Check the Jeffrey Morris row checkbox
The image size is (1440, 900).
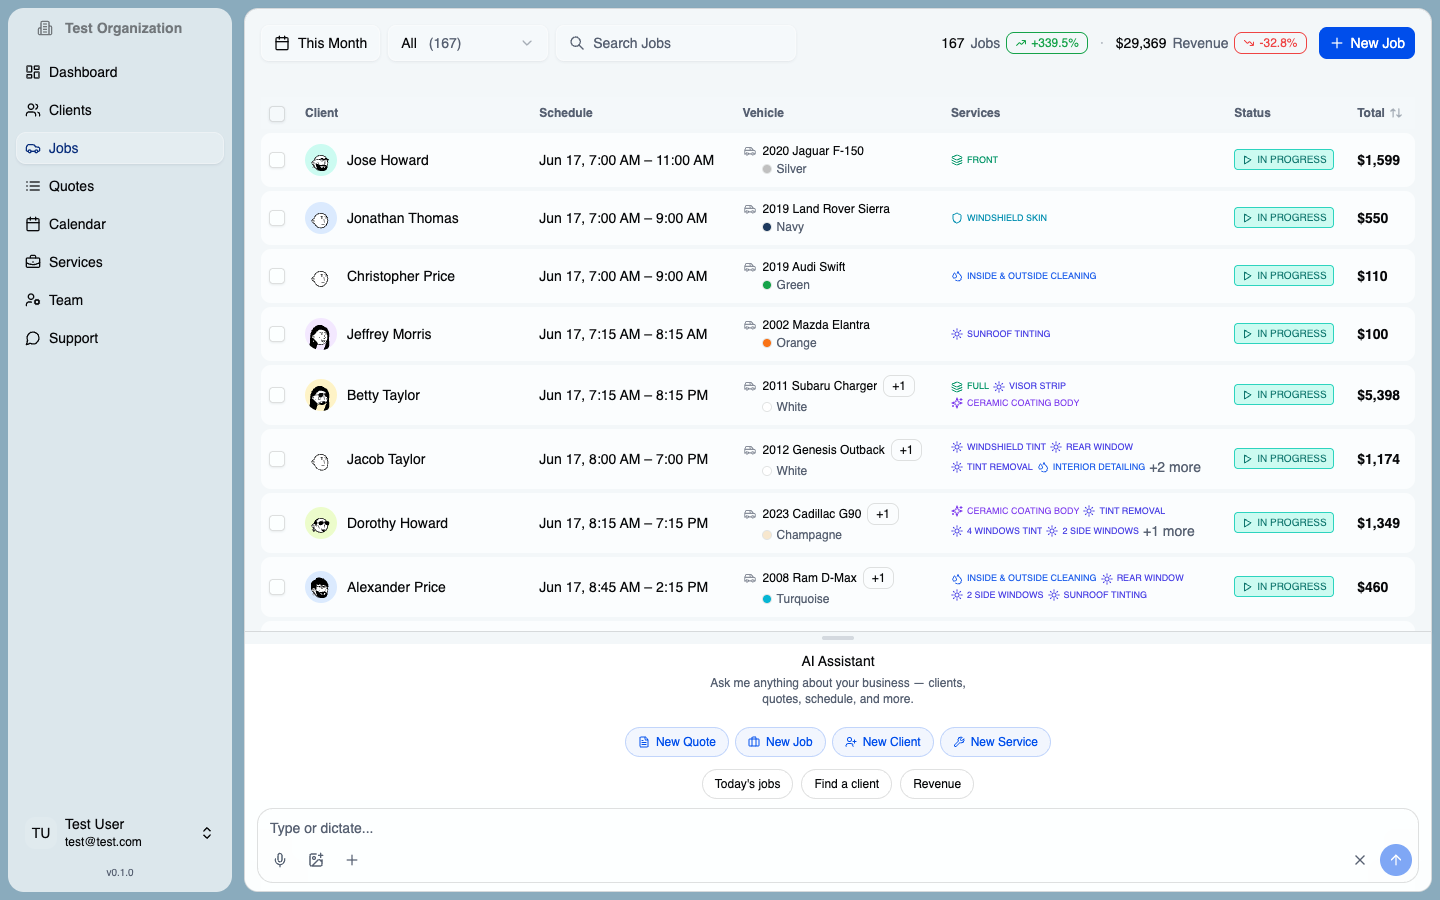(x=277, y=334)
